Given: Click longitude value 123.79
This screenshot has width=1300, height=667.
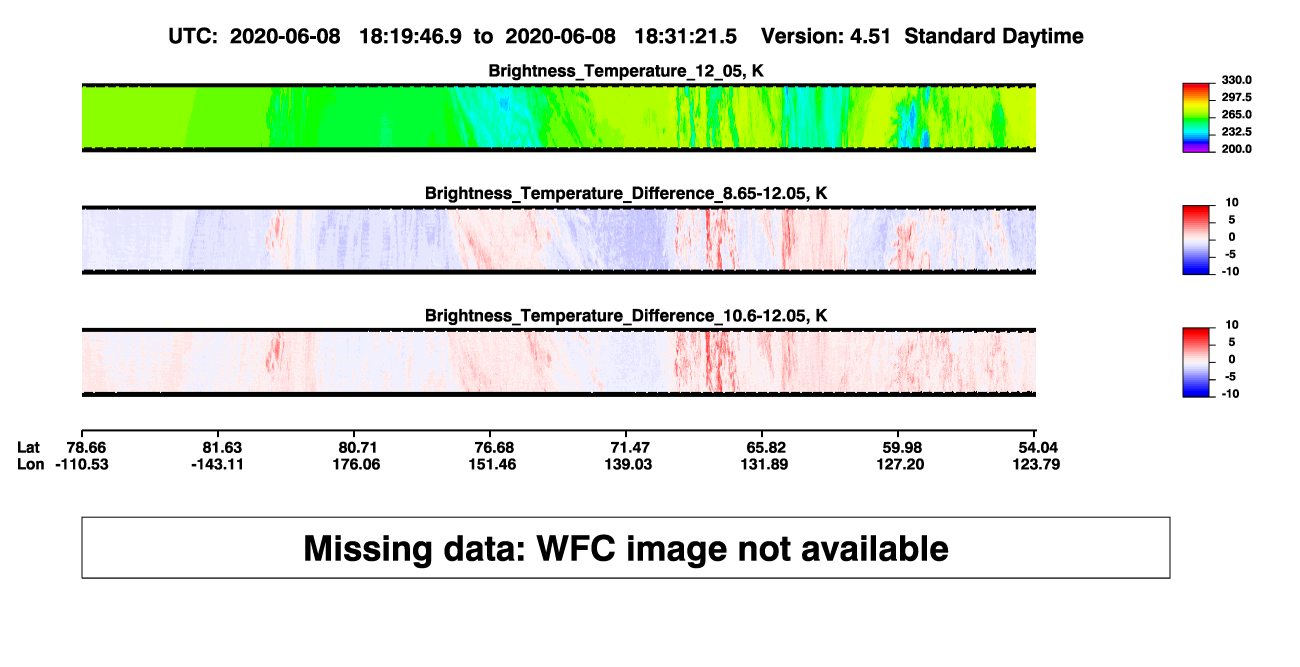Looking at the screenshot, I should pos(1035,464).
